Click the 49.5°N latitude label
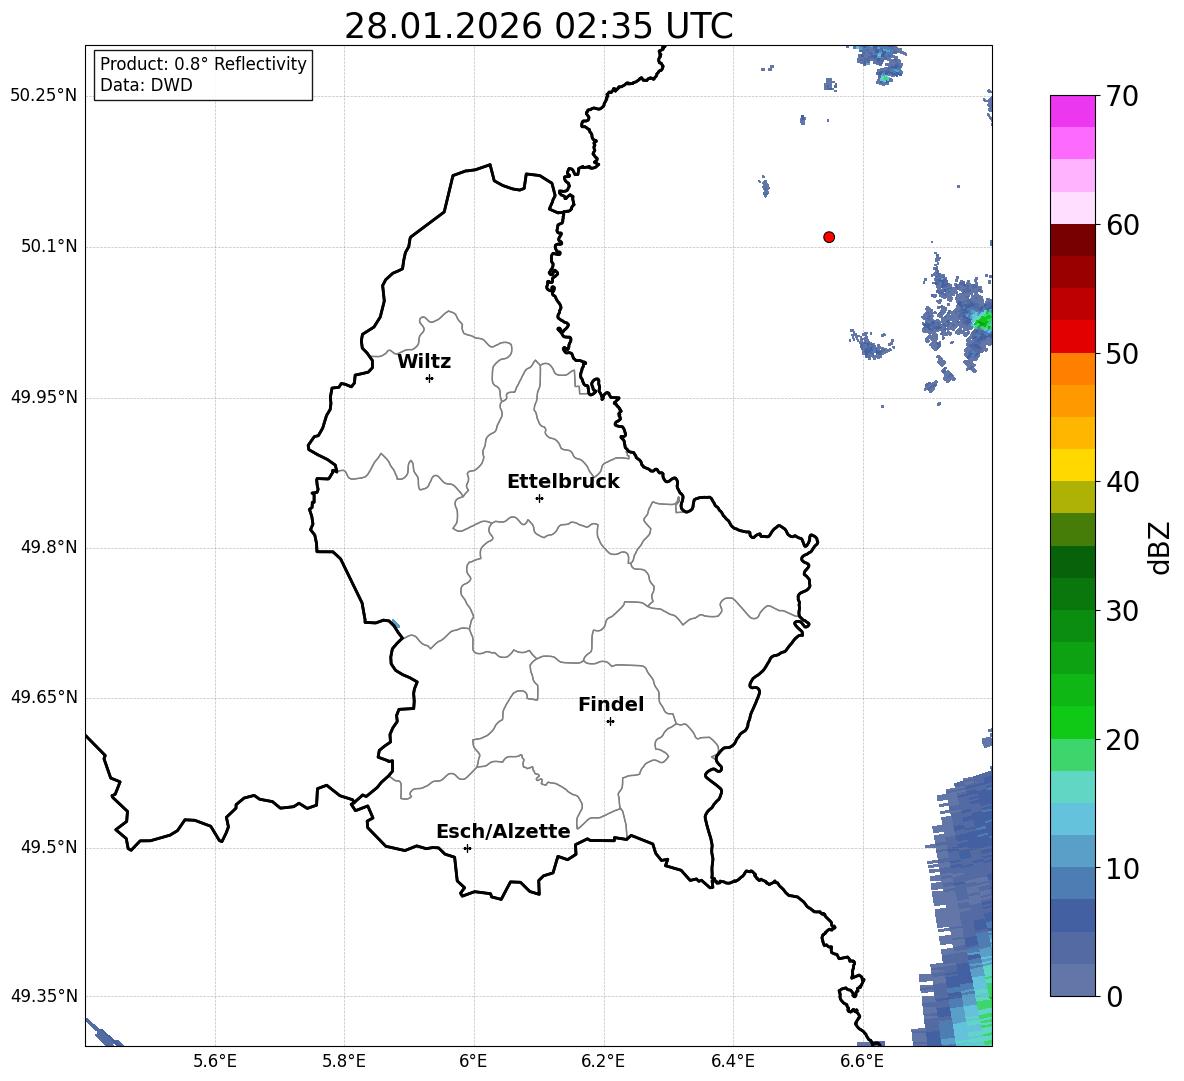The height and width of the screenshot is (1081, 1184). [49, 846]
